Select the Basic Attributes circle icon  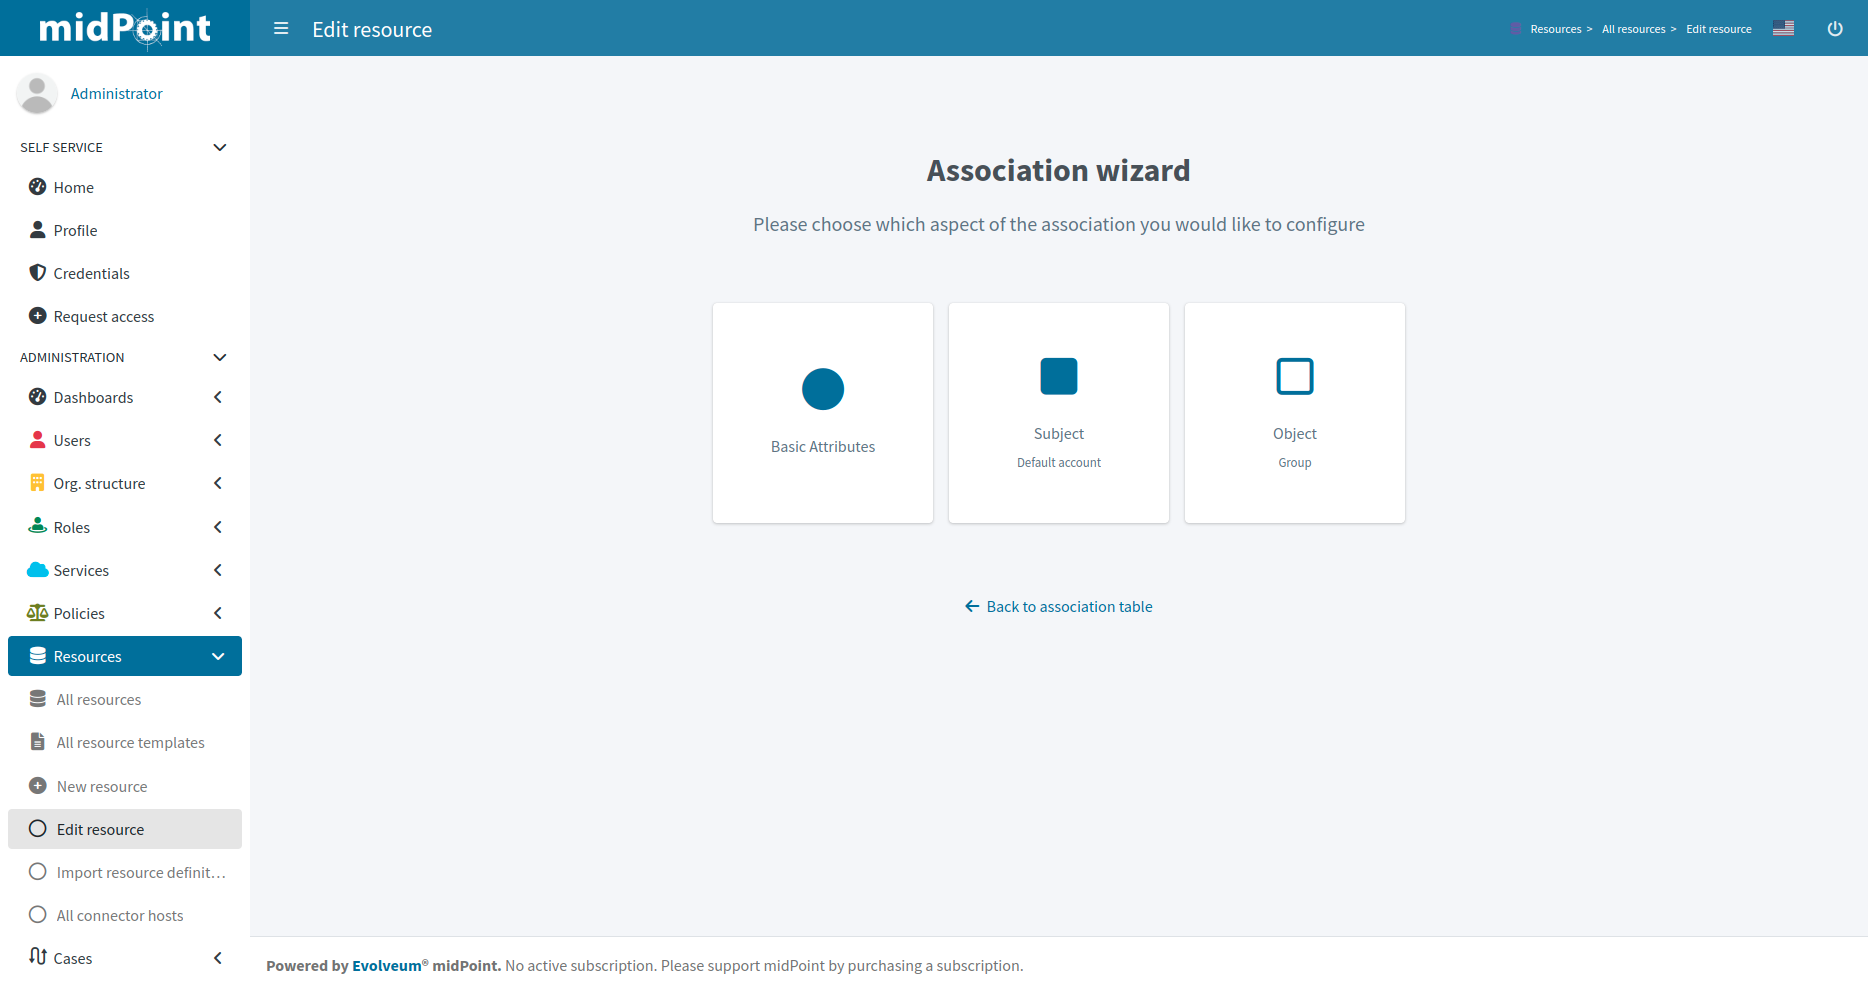[822, 389]
